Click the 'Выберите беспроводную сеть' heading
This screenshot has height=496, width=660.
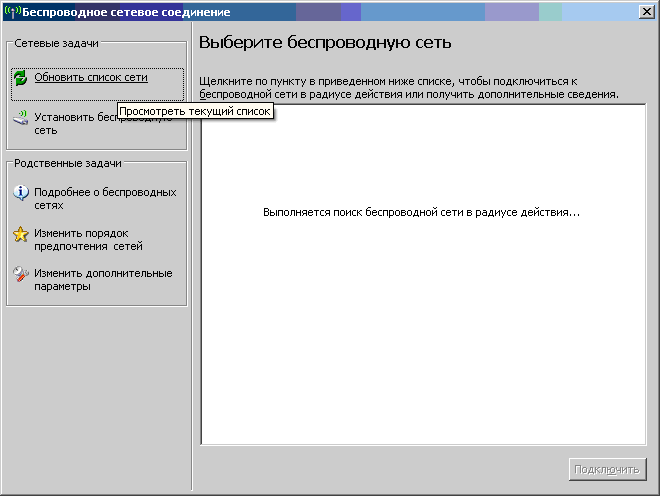[x=325, y=43]
